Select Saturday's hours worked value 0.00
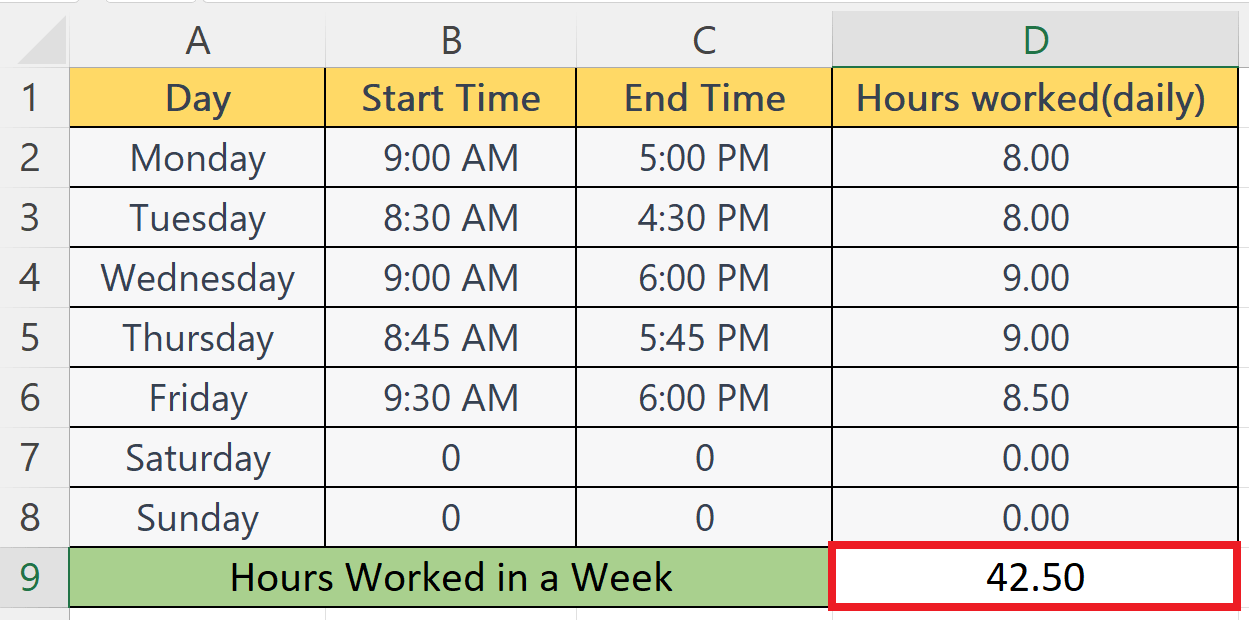1249x620 pixels. (x=1037, y=458)
